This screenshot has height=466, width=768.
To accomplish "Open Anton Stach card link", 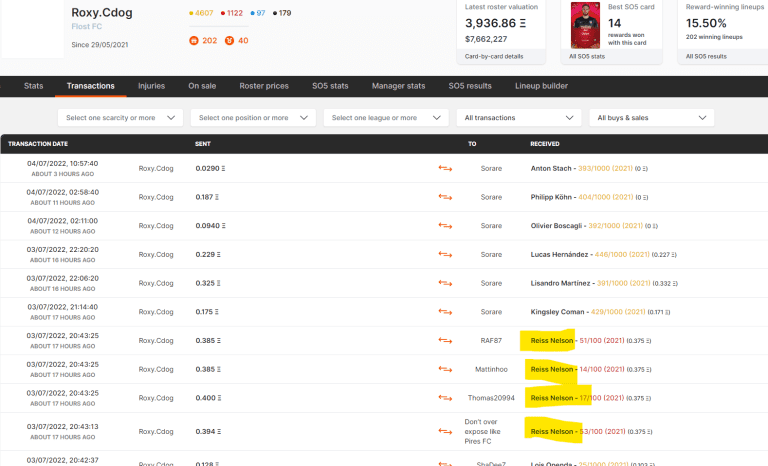I will coord(582,169).
